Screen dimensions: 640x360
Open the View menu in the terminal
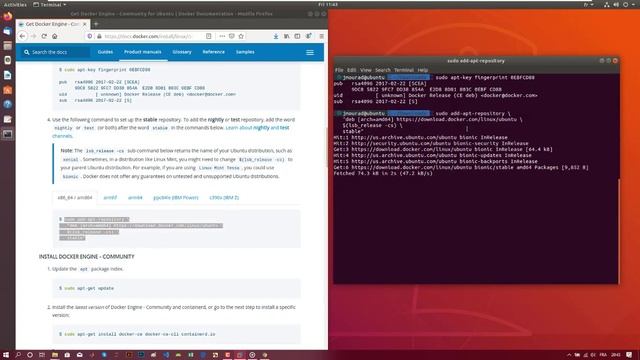pyautogui.click(x=366, y=70)
